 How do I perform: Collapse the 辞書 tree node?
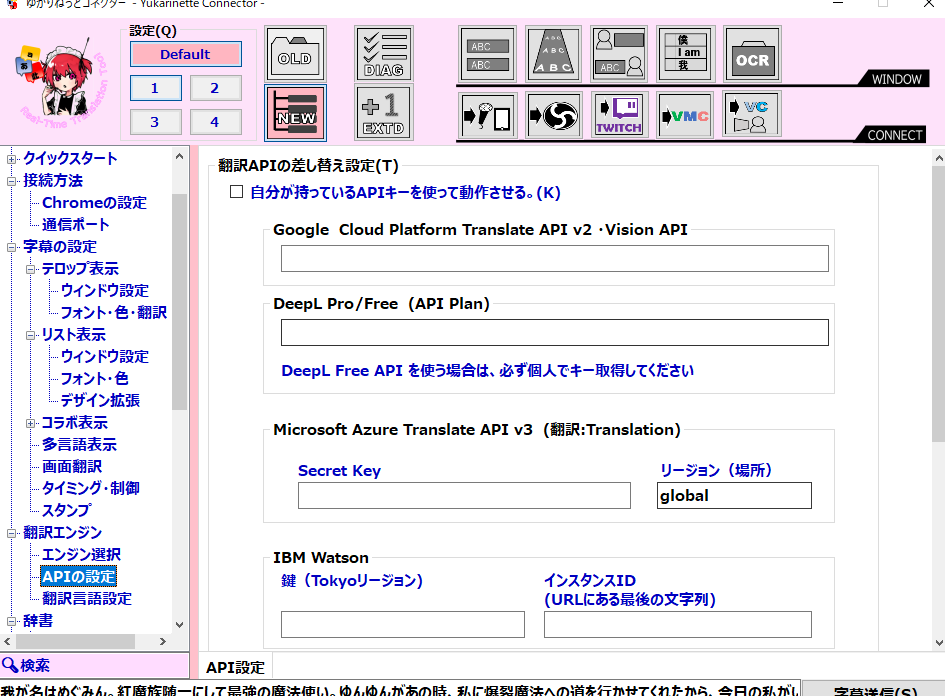[x=11, y=621]
